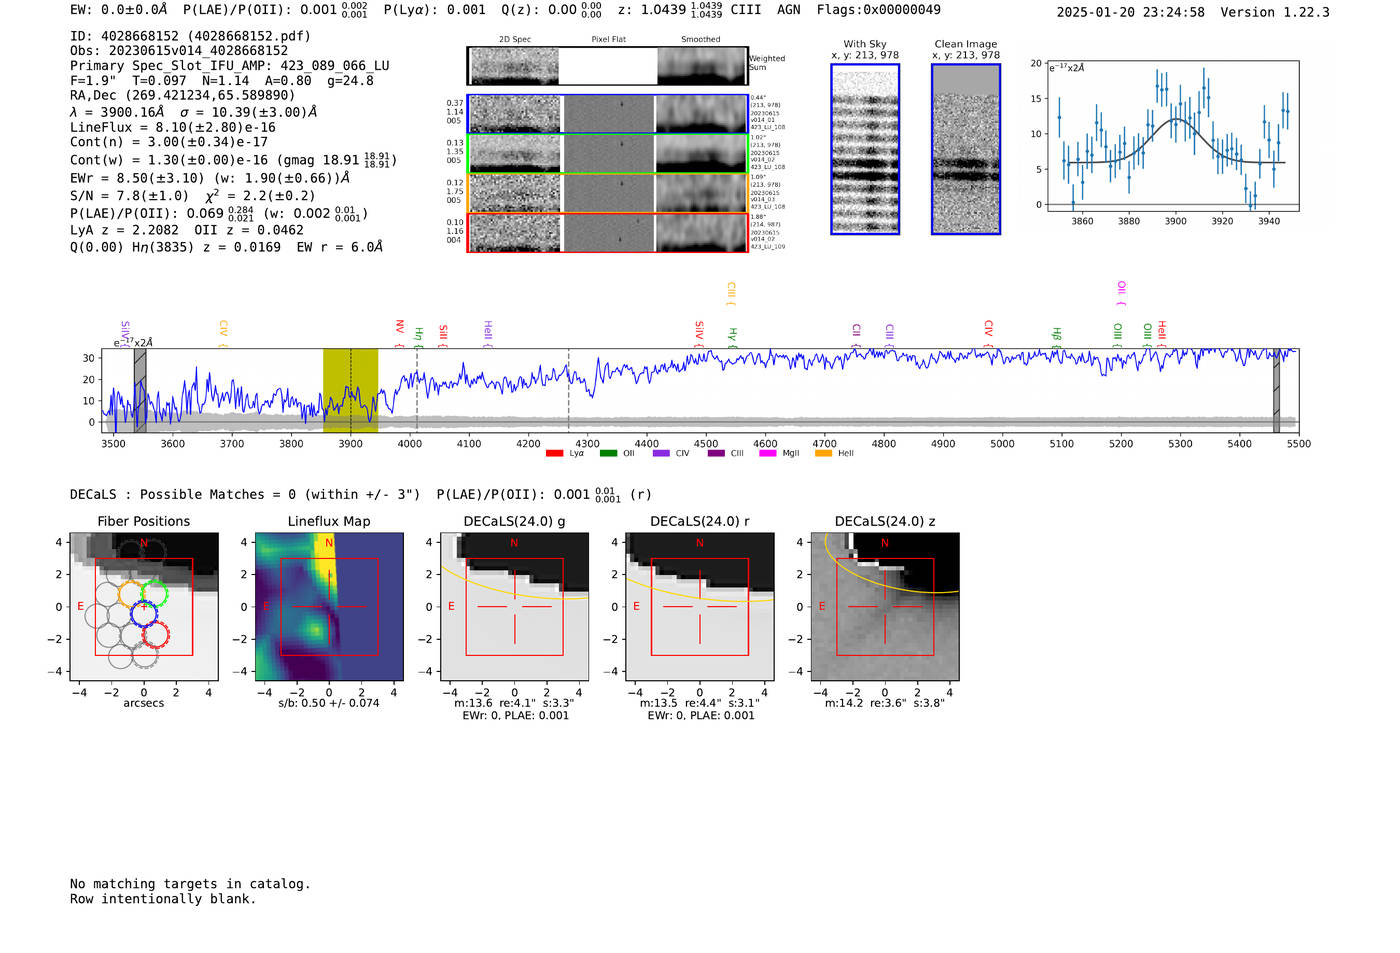Open the Lineflux Map panel

[x=329, y=607]
